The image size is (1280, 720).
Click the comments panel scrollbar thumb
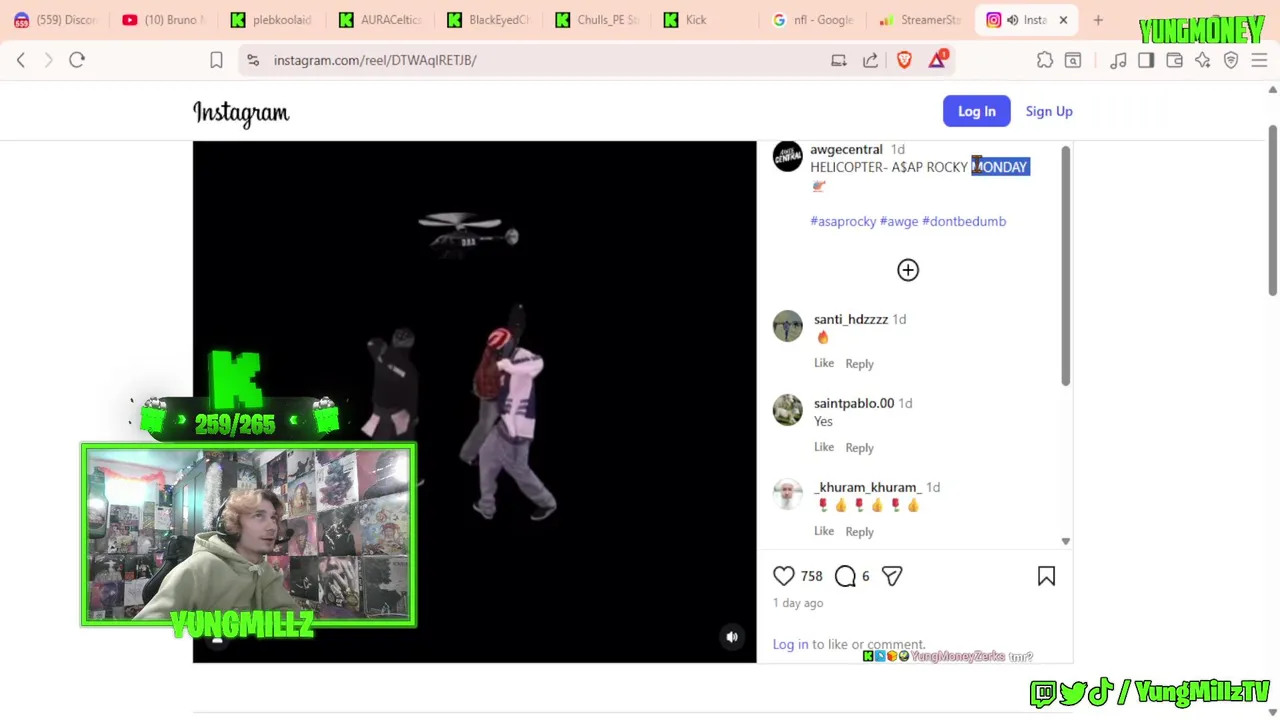[x=1066, y=265]
